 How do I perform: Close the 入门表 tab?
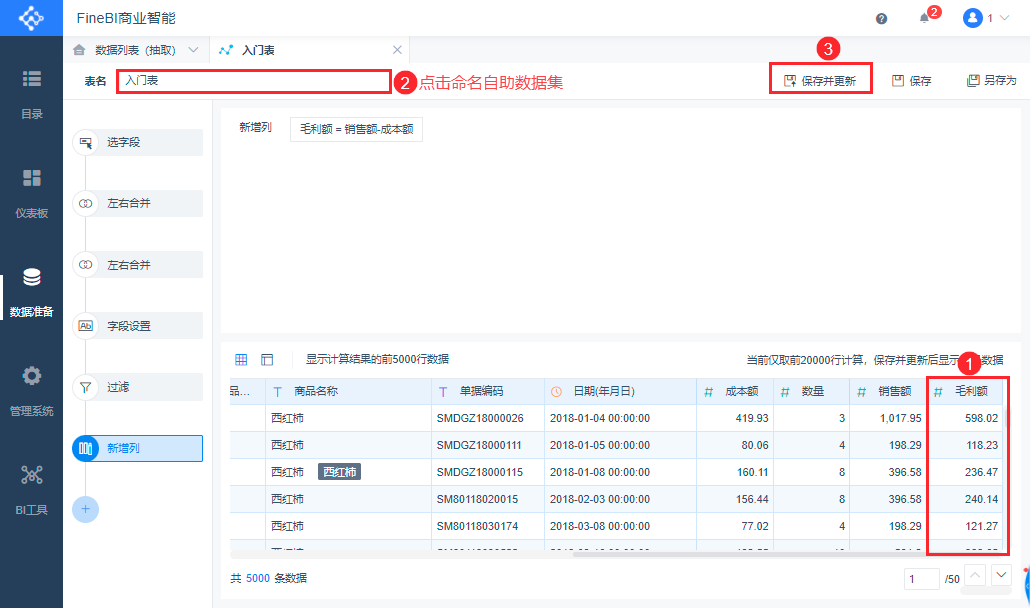(397, 50)
